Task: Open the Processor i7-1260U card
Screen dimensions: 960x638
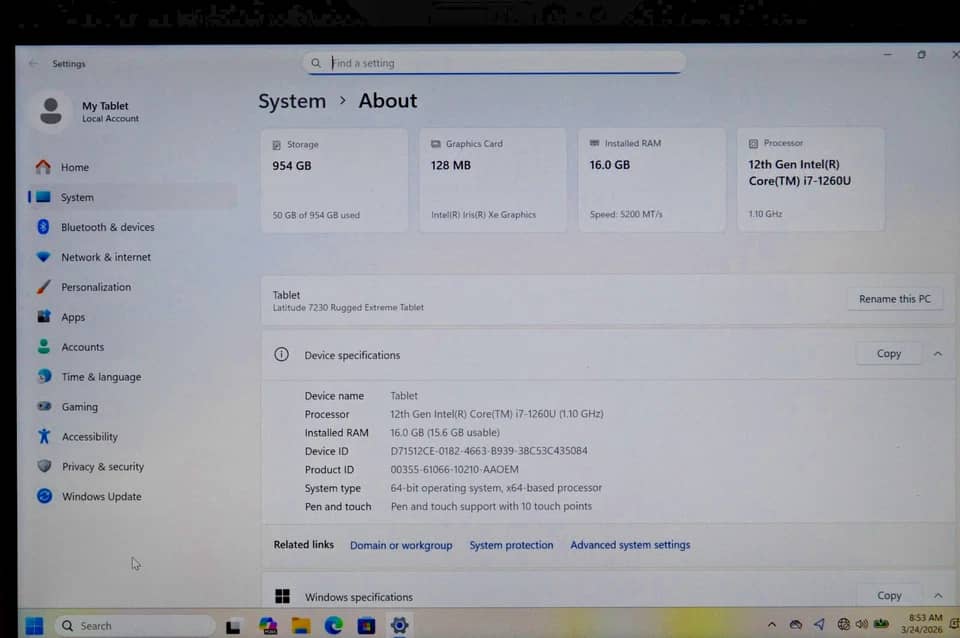Action: pyautogui.click(x=811, y=179)
